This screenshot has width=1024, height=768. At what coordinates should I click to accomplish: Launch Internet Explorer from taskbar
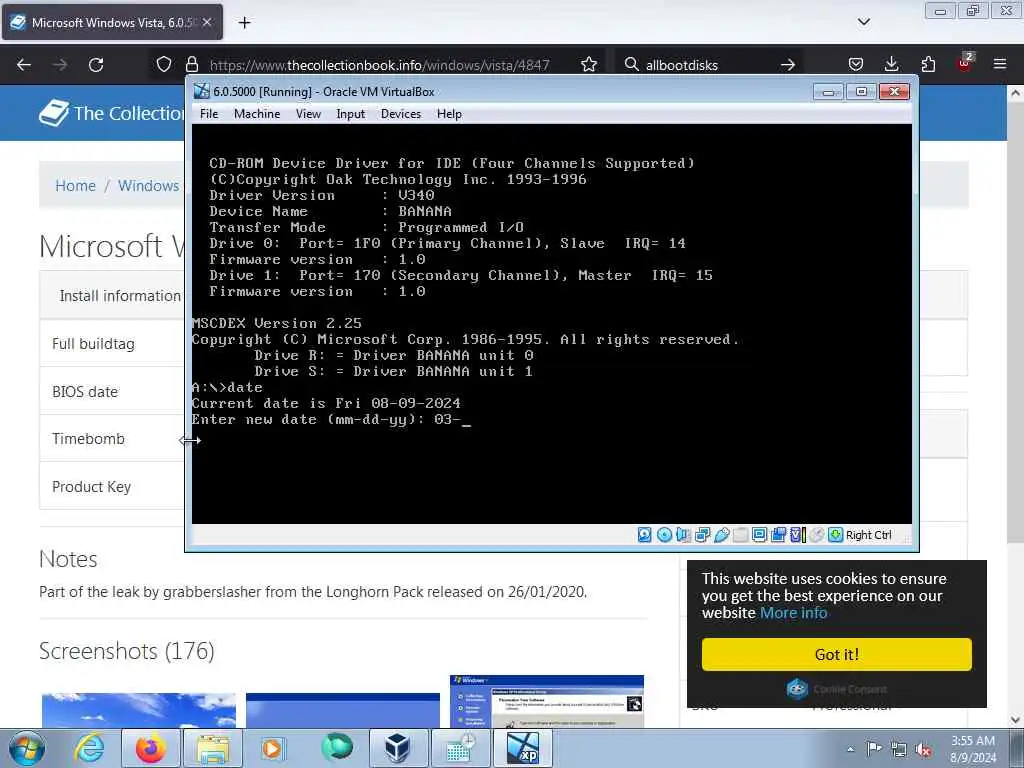(x=89, y=748)
